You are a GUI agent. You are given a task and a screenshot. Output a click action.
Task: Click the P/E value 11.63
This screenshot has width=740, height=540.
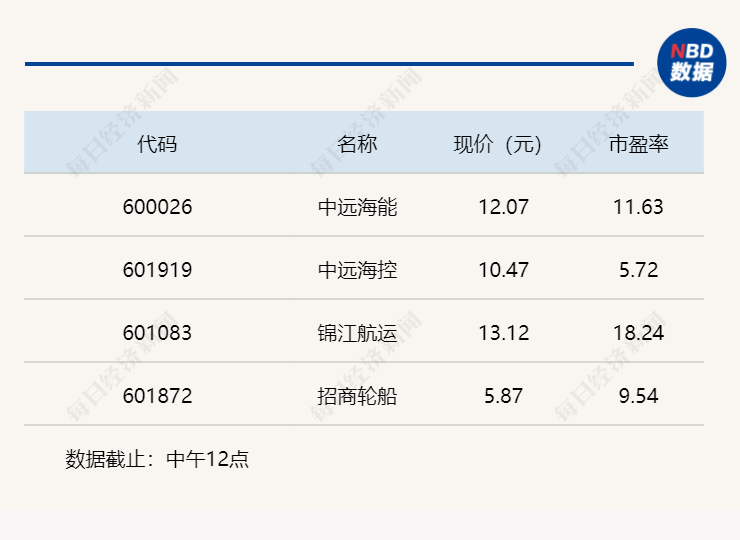tap(639, 207)
